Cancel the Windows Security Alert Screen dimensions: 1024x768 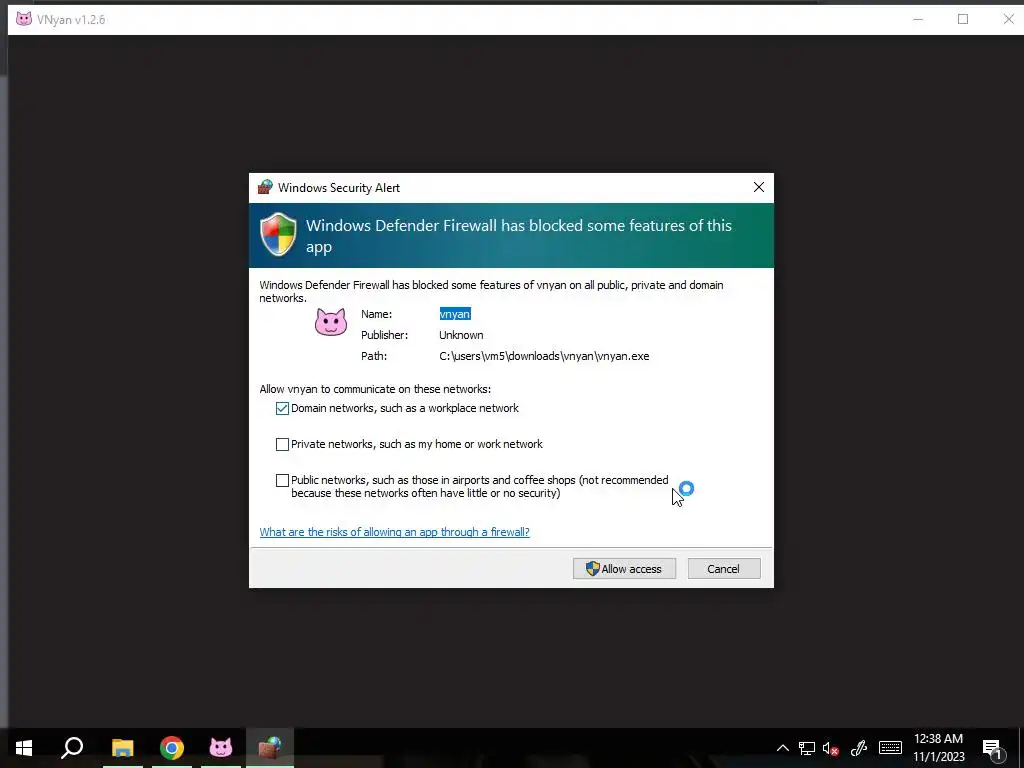(724, 569)
